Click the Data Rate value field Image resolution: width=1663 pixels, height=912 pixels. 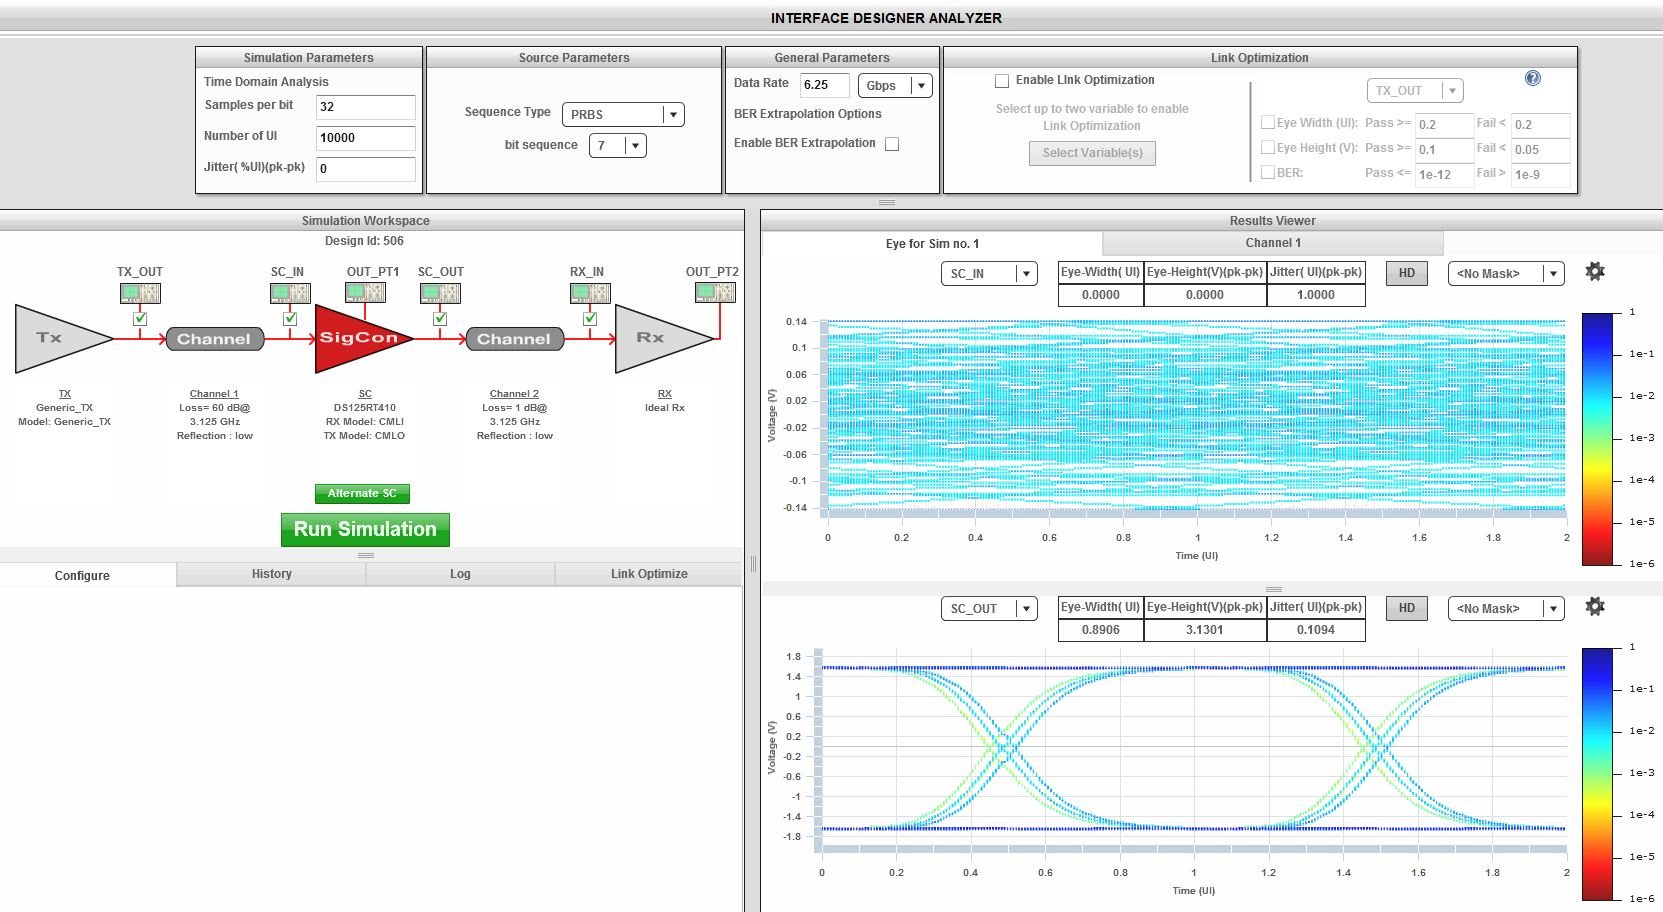825,86
